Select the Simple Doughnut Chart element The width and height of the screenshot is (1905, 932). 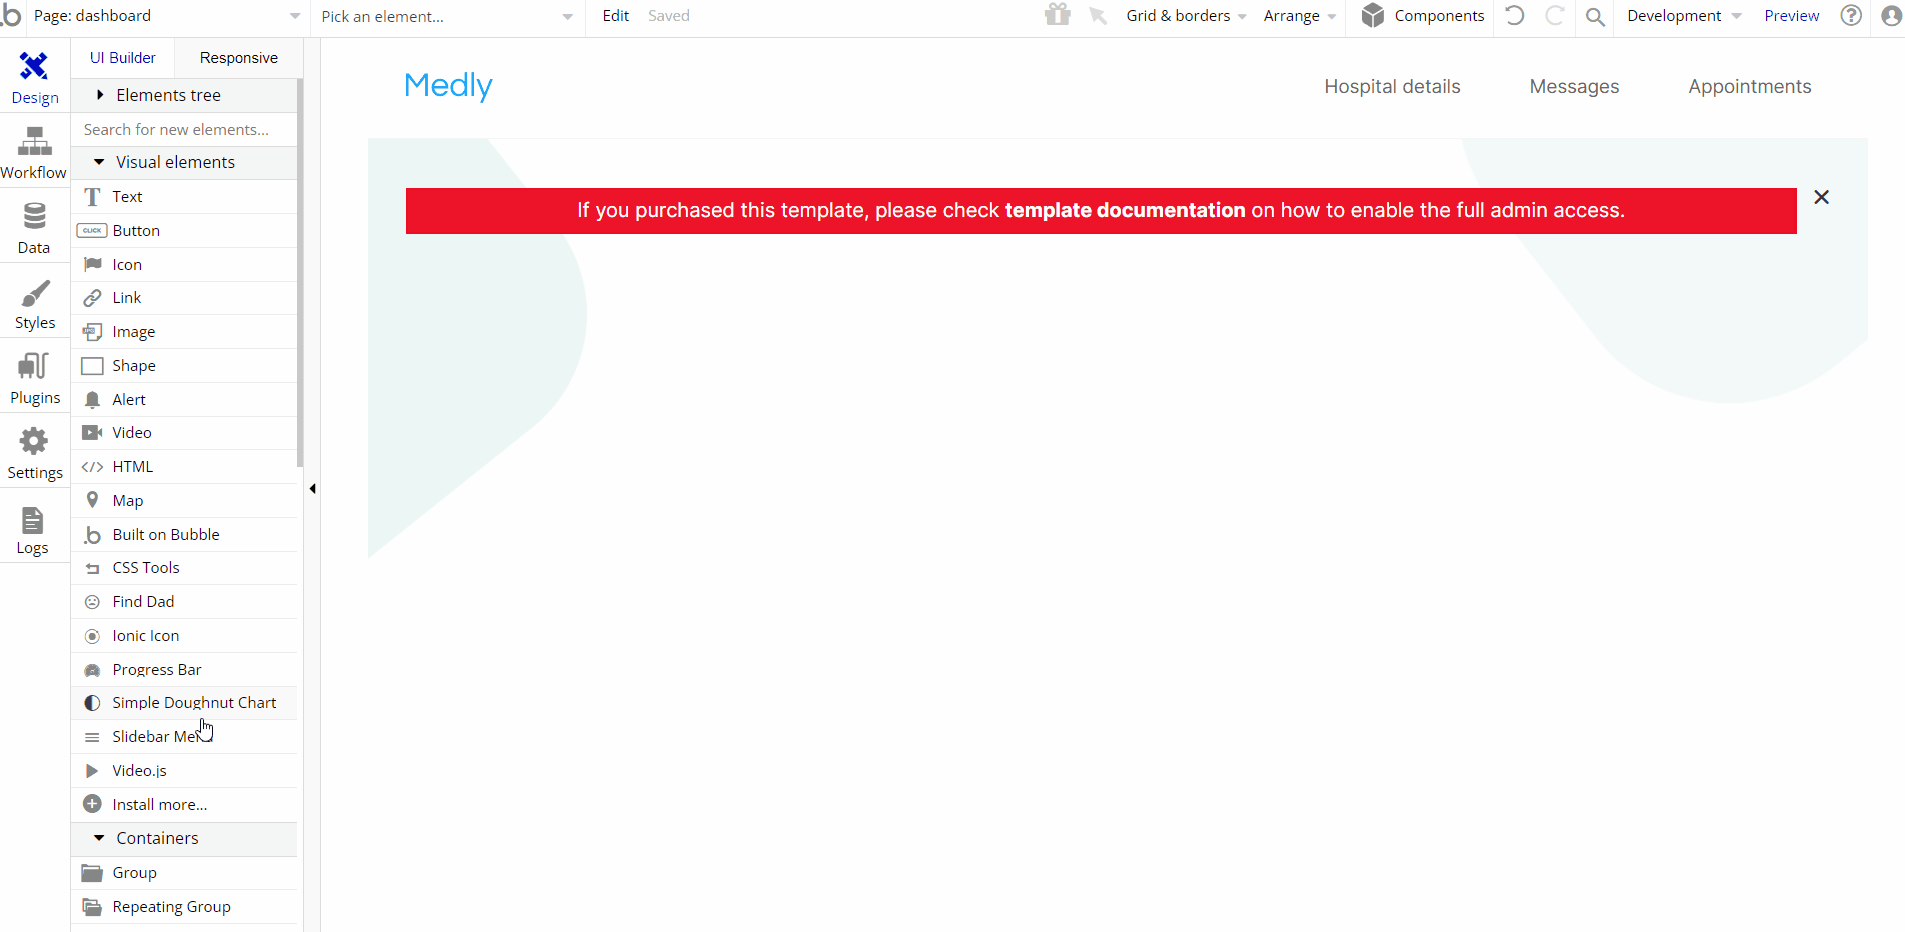point(184,703)
